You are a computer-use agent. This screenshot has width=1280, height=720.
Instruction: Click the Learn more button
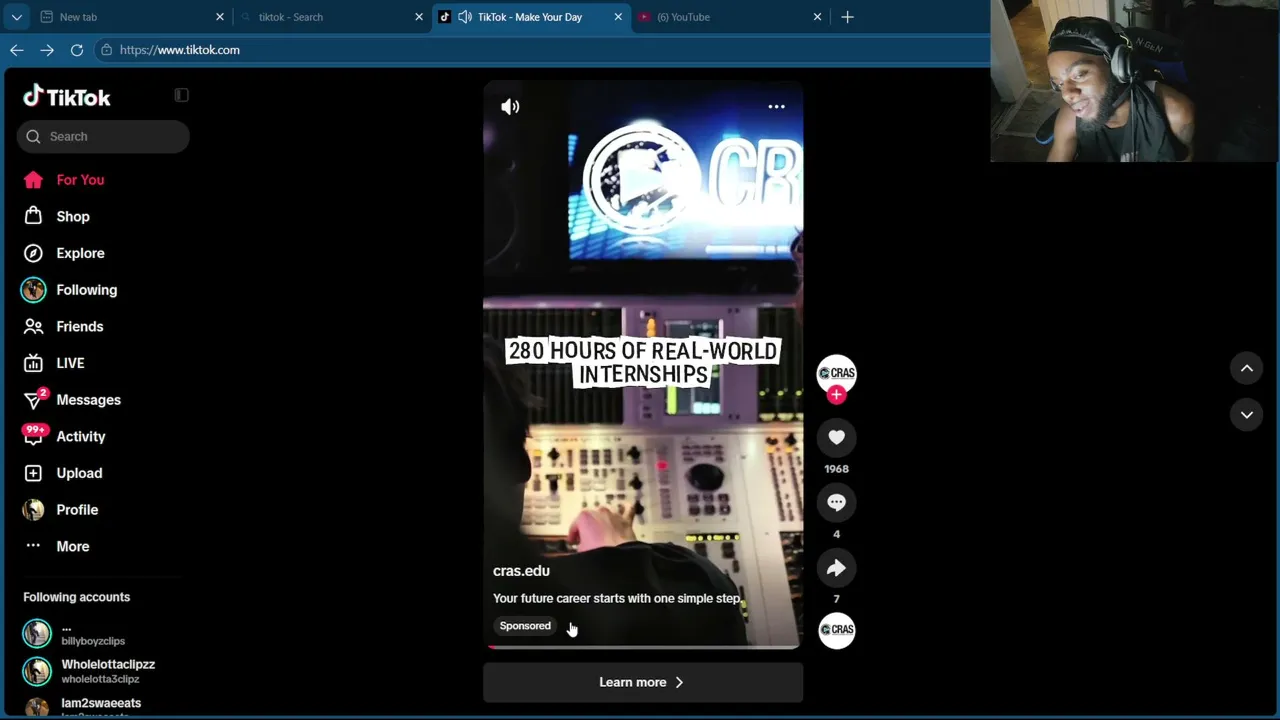coord(643,682)
